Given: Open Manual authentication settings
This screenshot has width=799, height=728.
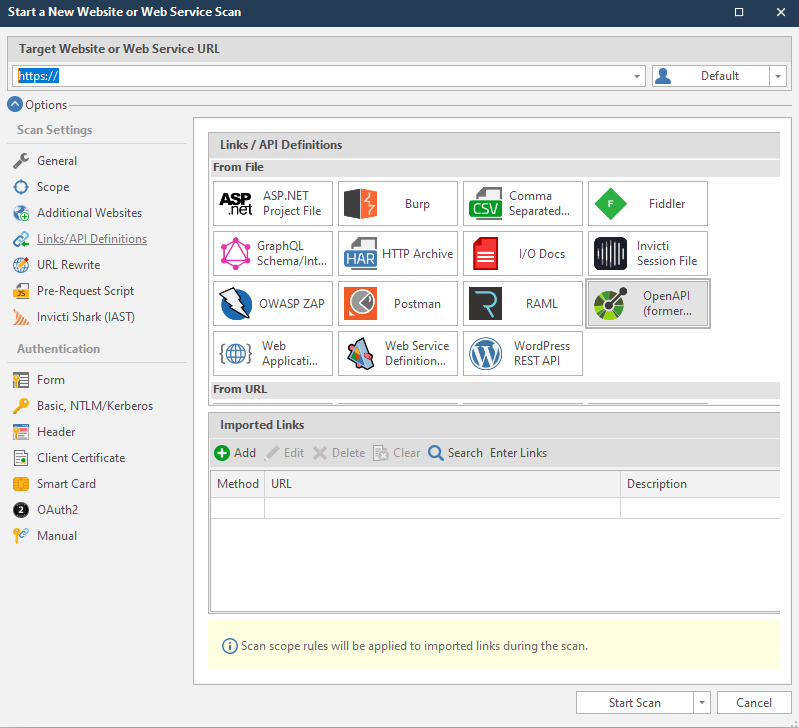Looking at the screenshot, I should 57,535.
